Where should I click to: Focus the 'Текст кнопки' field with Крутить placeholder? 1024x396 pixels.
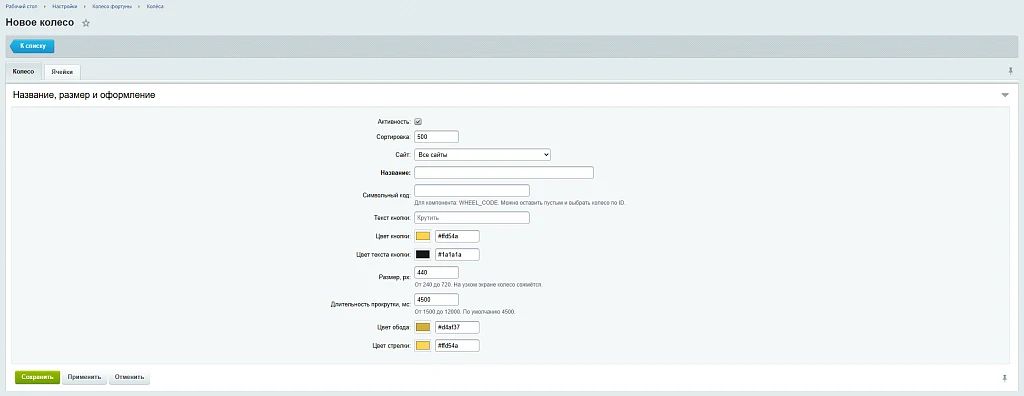tap(472, 218)
